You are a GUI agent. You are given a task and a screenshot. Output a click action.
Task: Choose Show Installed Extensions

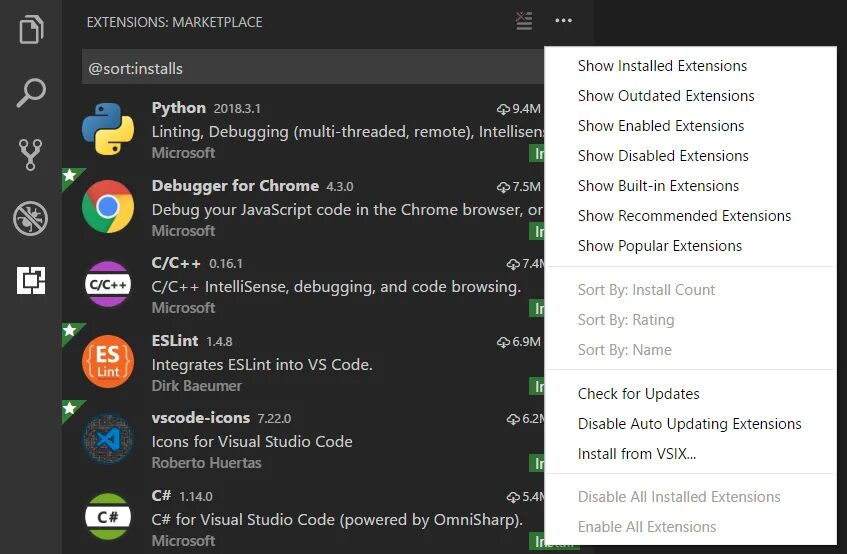tap(662, 66)
